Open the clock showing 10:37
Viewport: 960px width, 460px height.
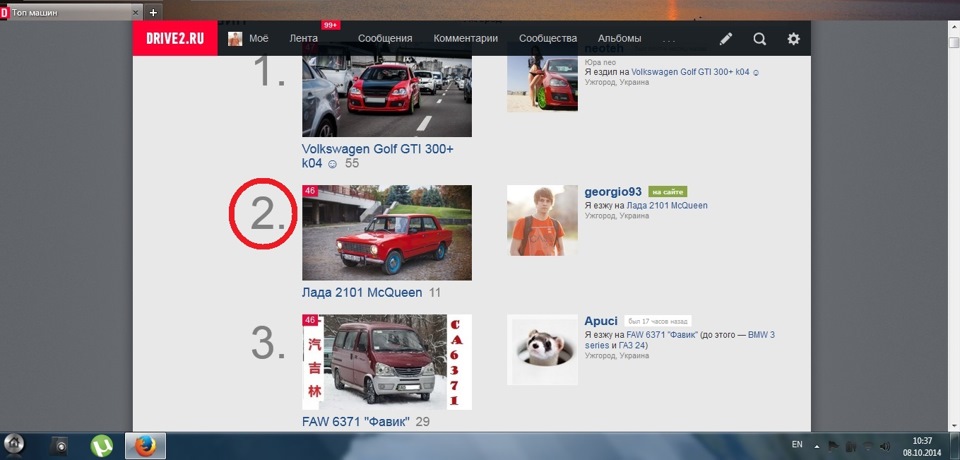click(921, 446)
